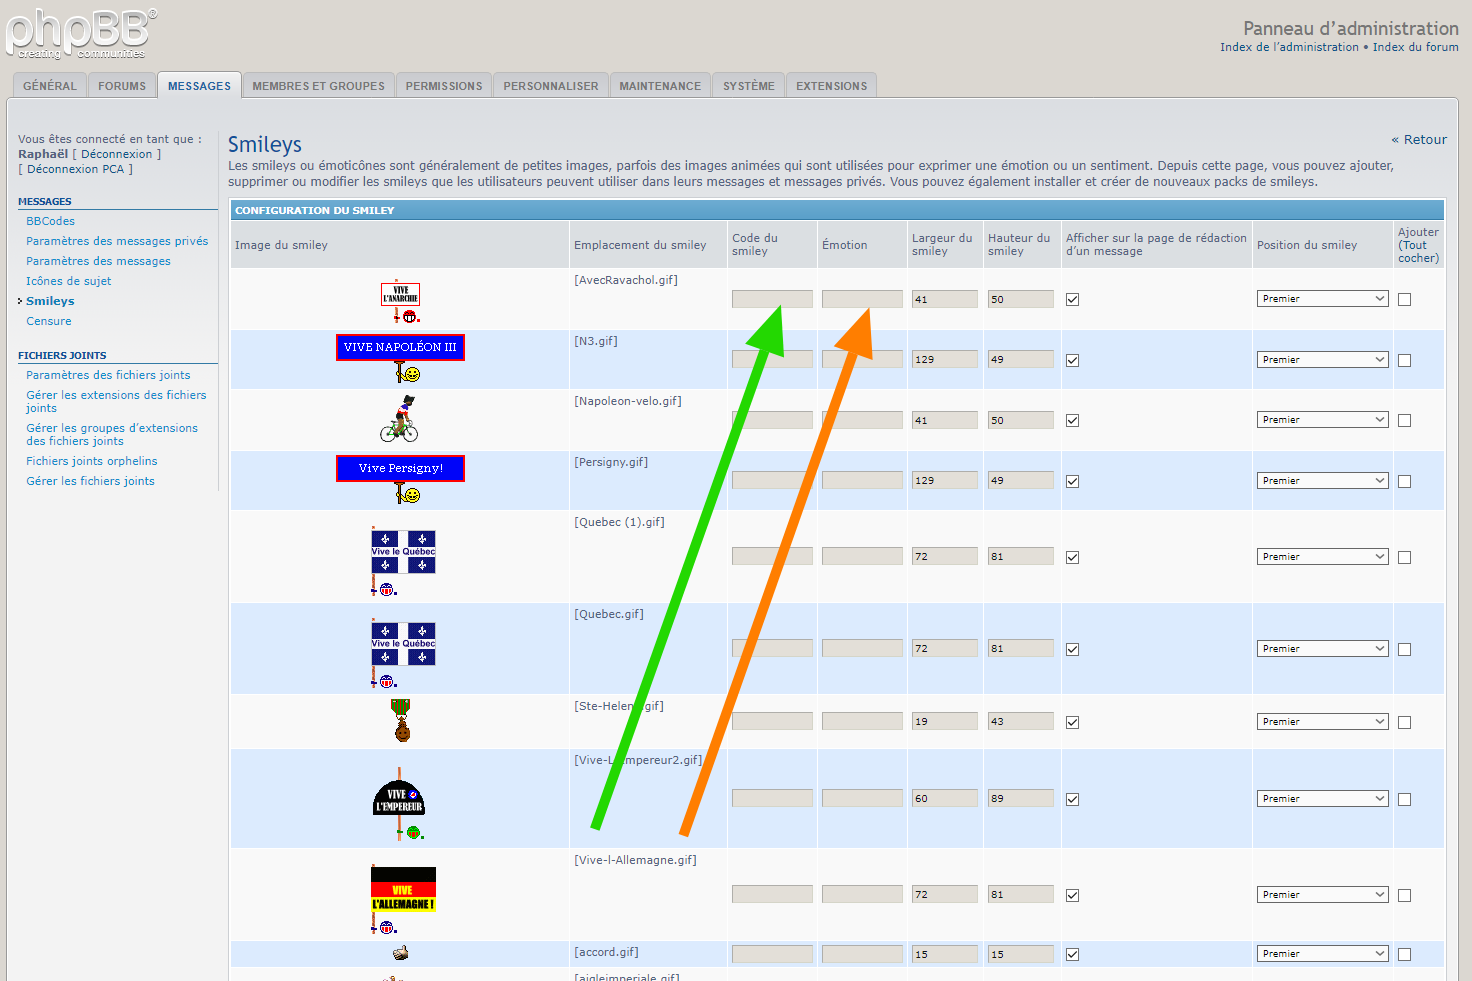
Task: Open the position dropdown for Ste-Helene.gif
Action: click(1322, 722)
